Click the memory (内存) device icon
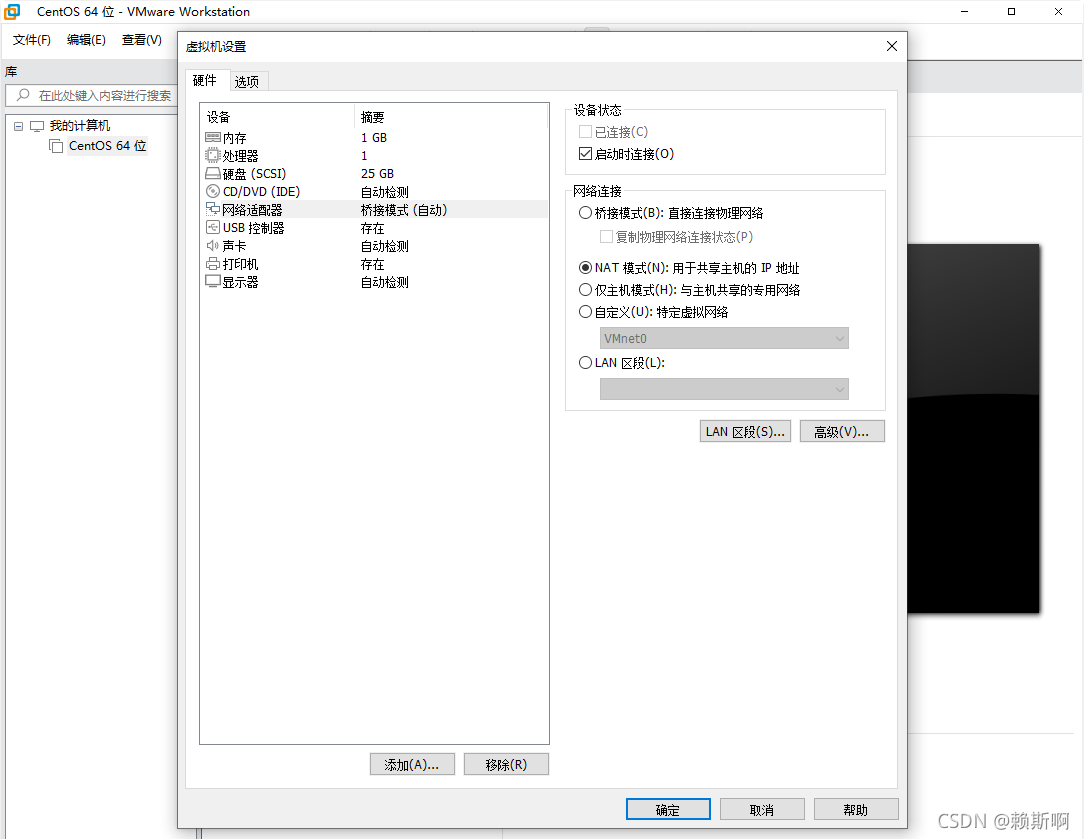 pyautogui.click(x=213, y=138)
